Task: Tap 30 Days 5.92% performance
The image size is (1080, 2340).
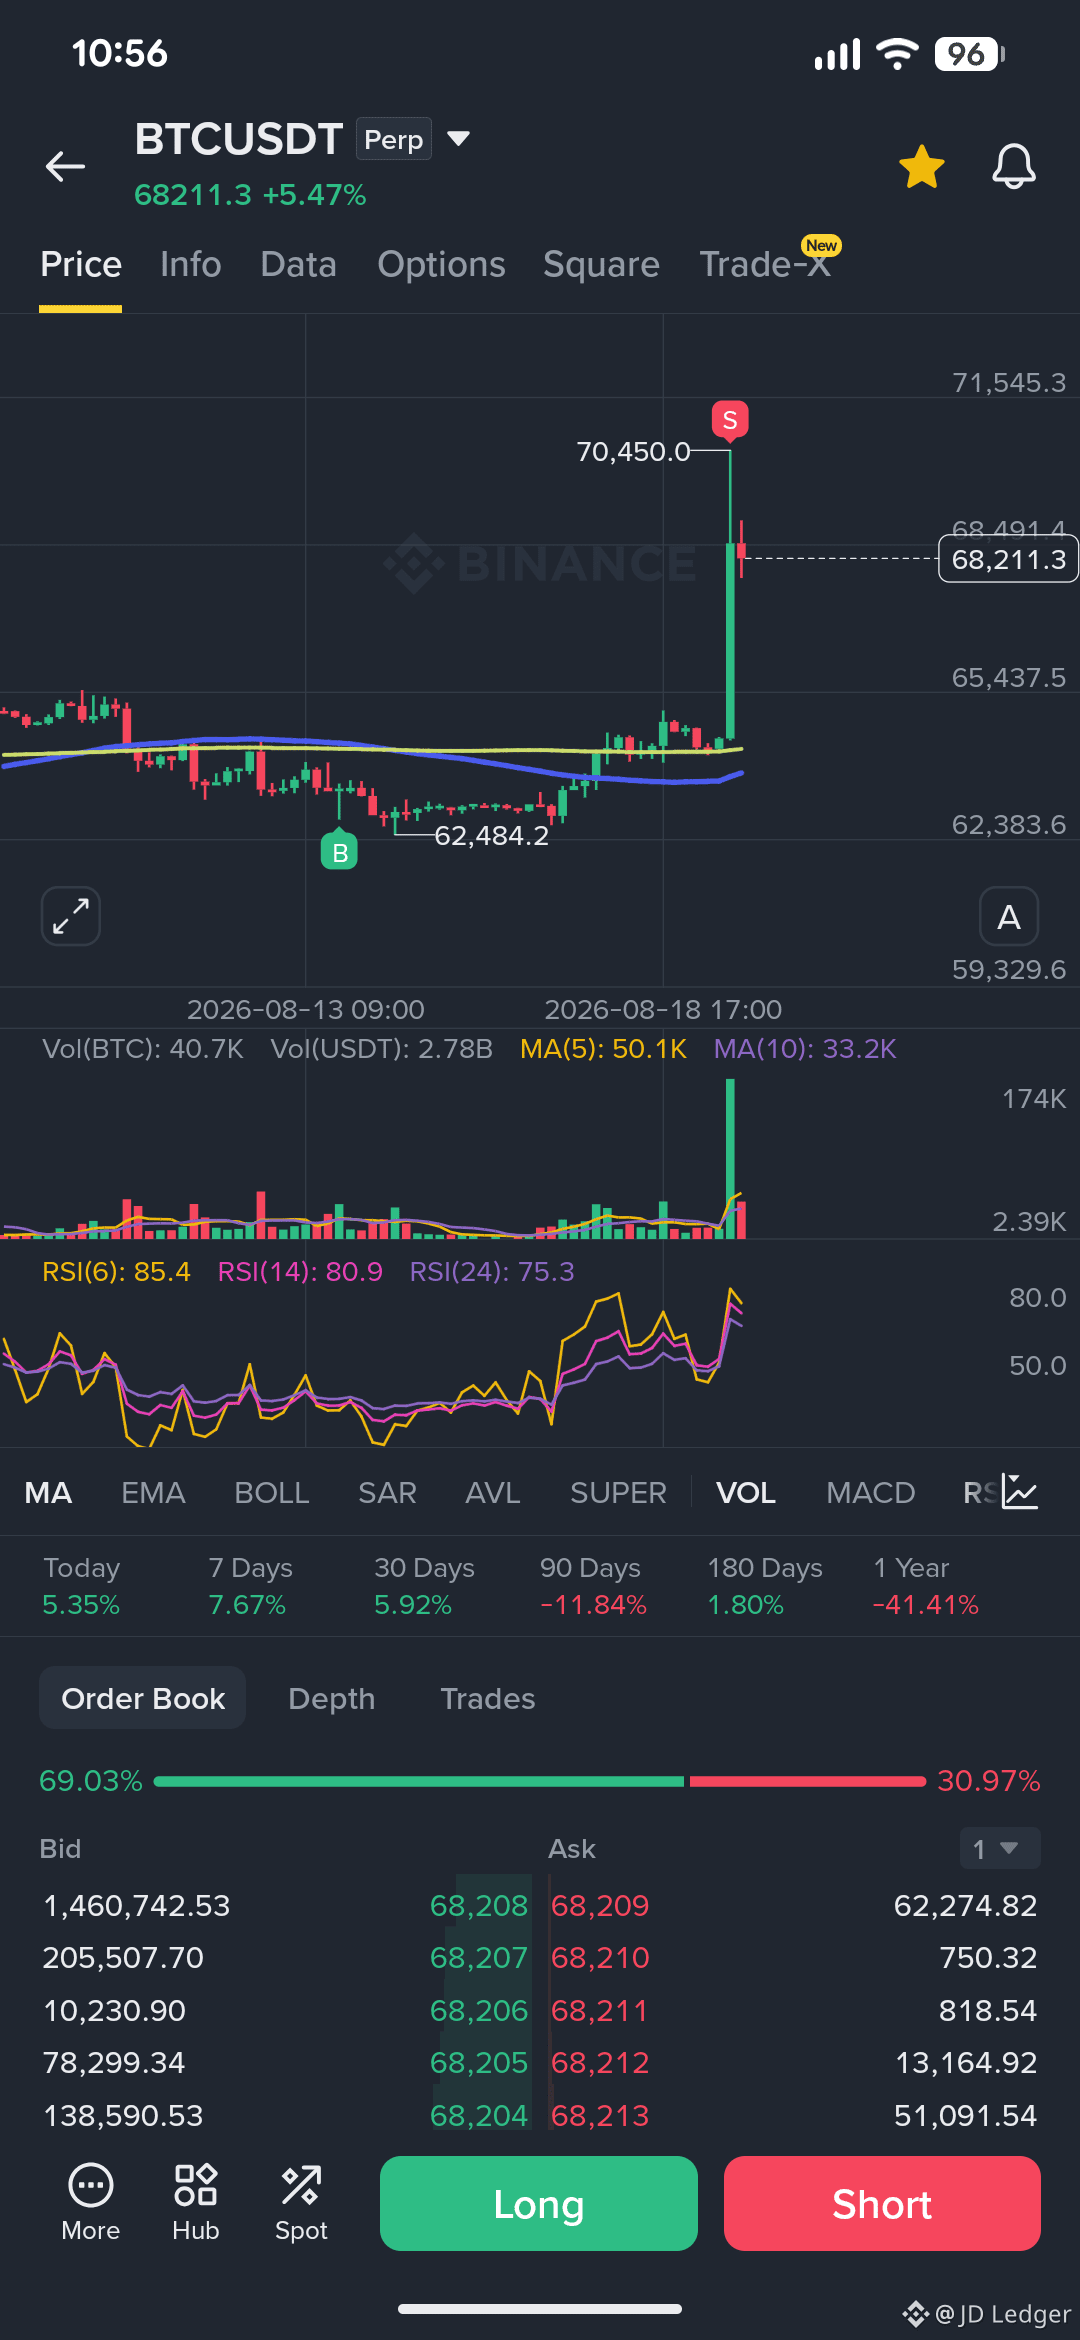Action: point(424,1586)
